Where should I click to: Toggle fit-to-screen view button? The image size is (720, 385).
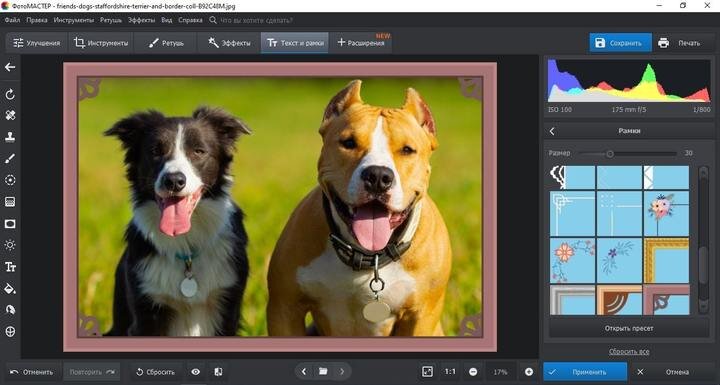(x=428, y=372)
